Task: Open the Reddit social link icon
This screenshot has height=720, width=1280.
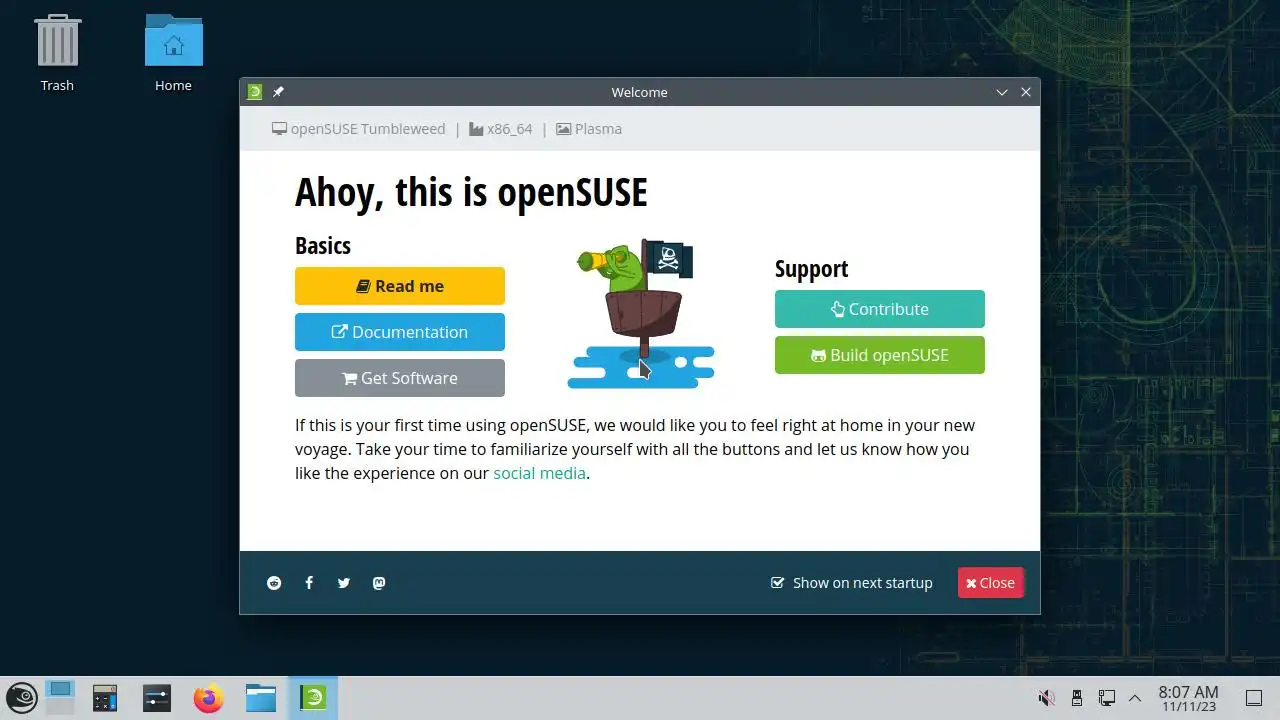Action: 274,583
